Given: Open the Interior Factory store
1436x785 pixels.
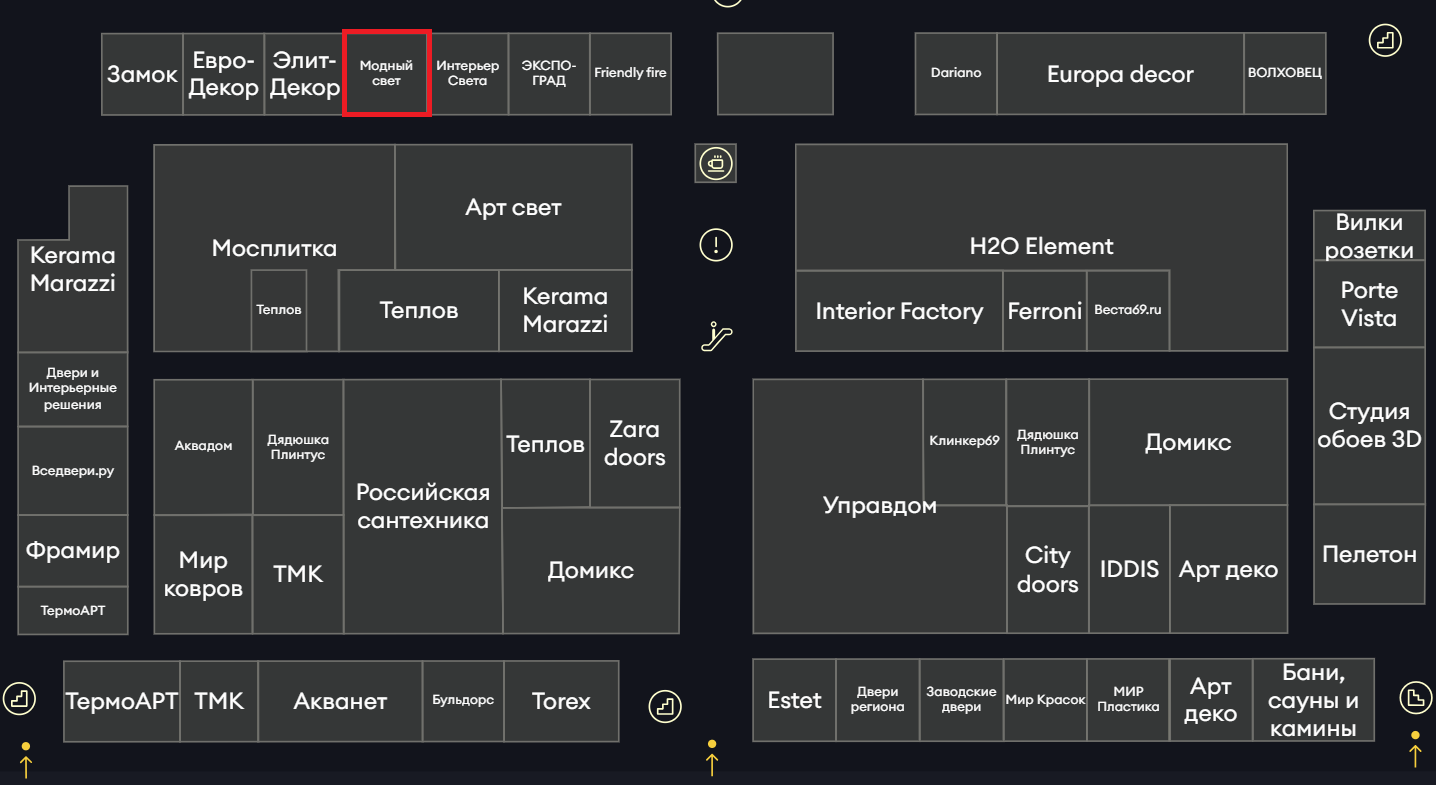Looking at the screenshot, I should [x=899, y=311].
